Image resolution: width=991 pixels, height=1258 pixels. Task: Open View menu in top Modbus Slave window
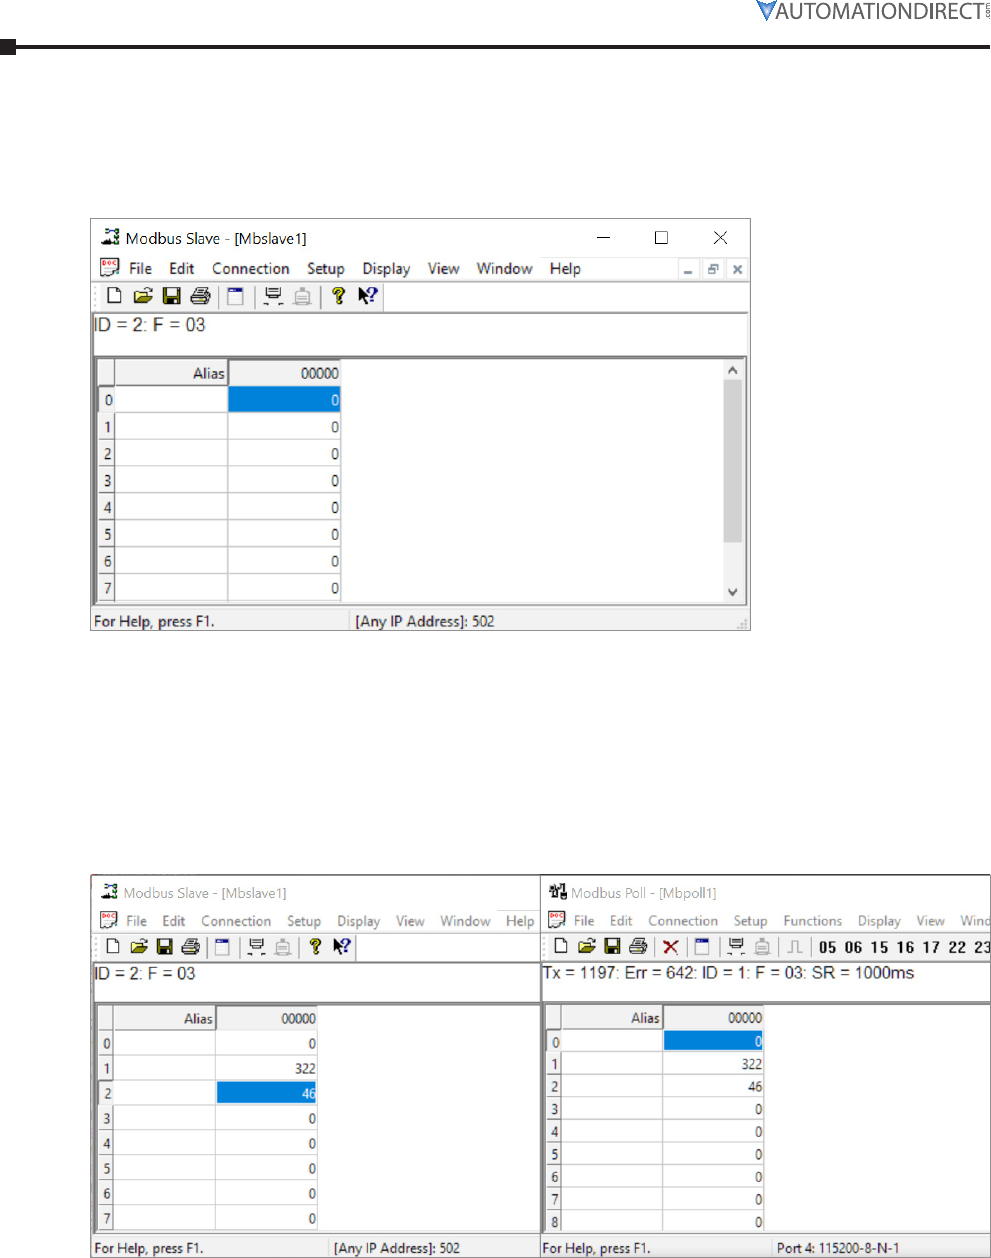point(444,268)
